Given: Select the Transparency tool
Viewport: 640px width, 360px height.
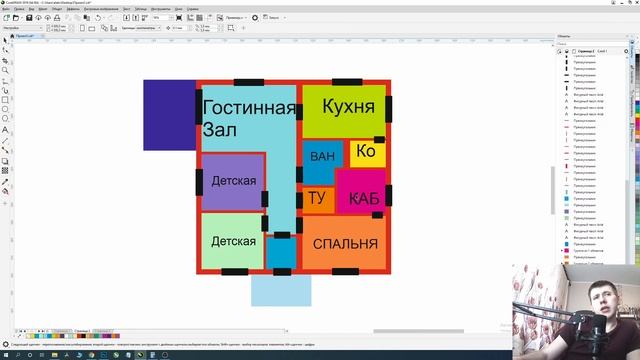Looking at the screenshot, I should [x=5, y=171].
